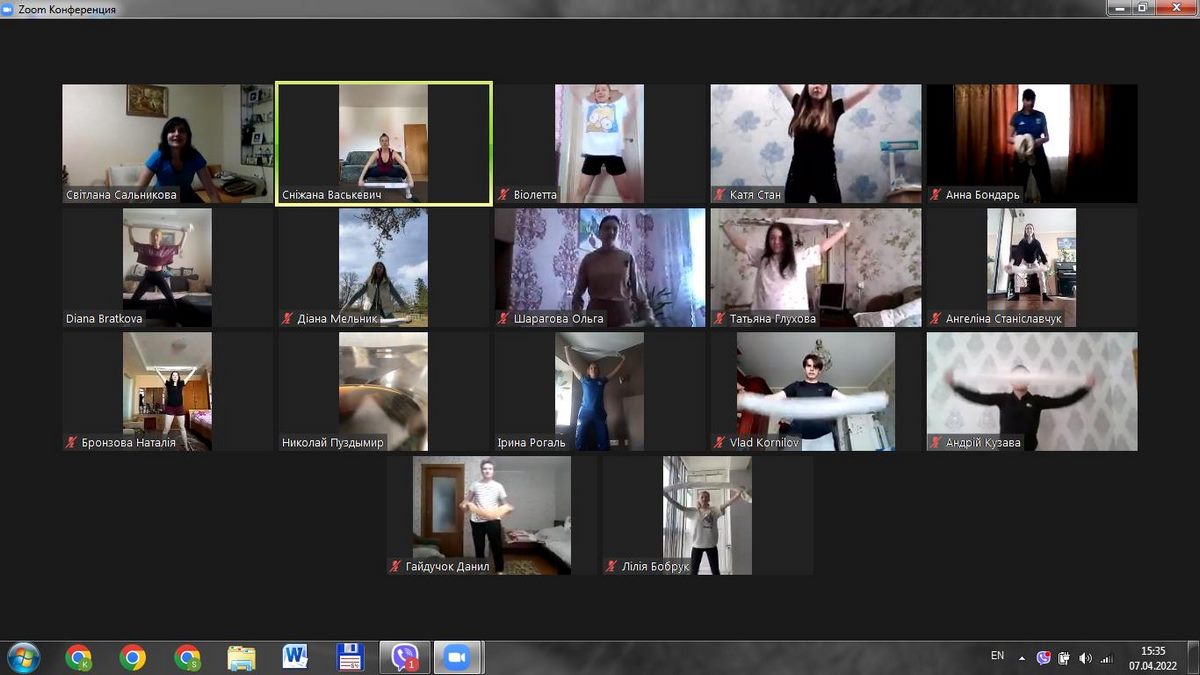This screenshot has height=675, width=1200.
Task: Click muted mic icon by Гайдучок Данил
Action: 396,567
